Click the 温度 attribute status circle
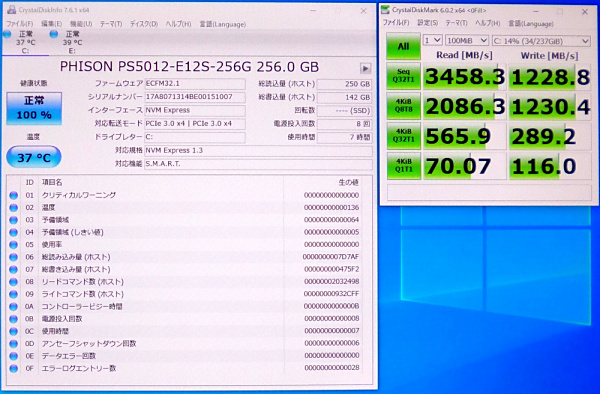This screenshot has height=394, width=600. 13,208
